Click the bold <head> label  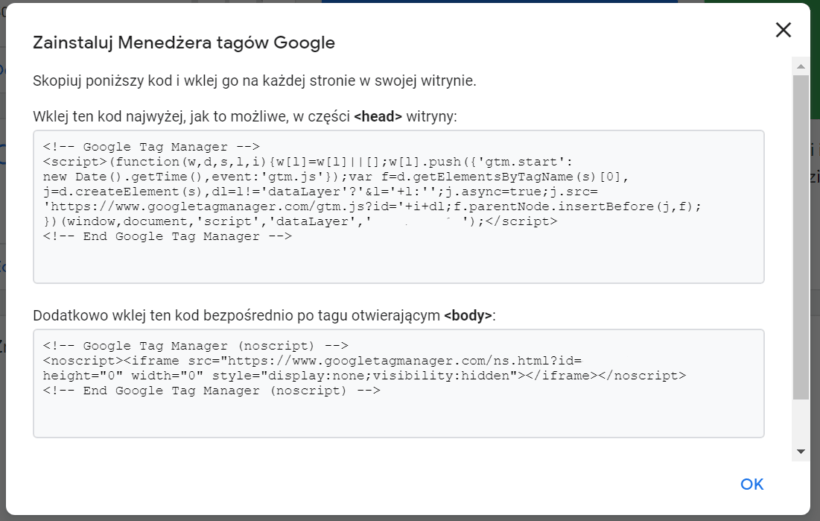(x=378, y=116)
